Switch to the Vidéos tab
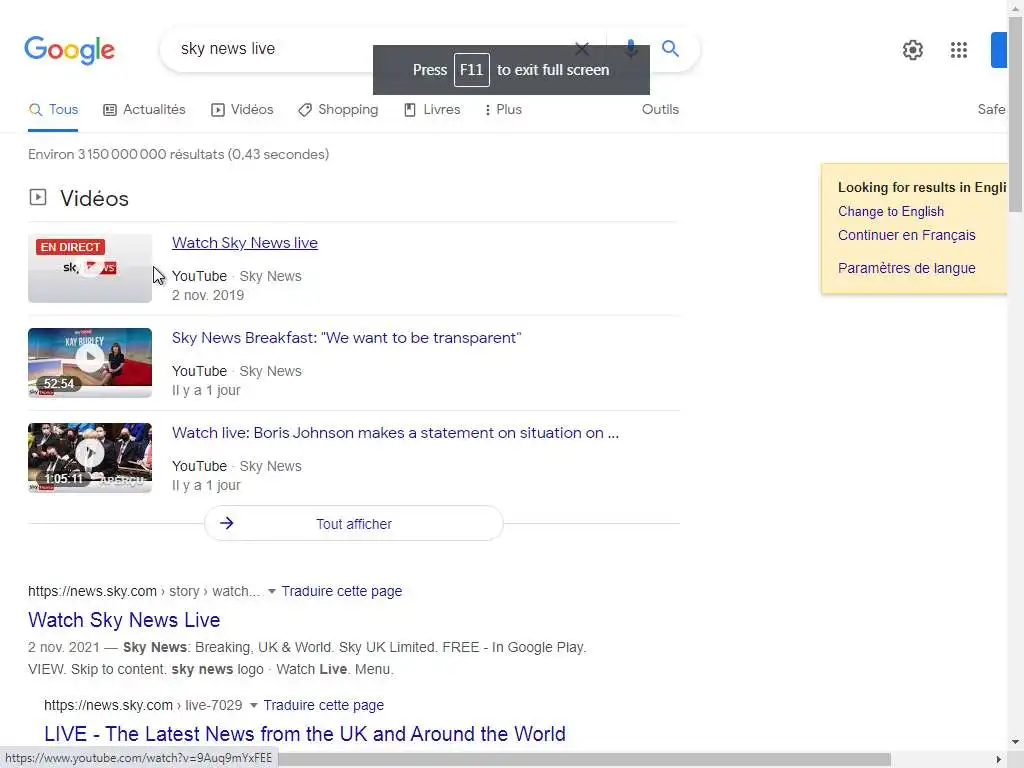Viewport: 1024px width, 768px height. point(242,110)
